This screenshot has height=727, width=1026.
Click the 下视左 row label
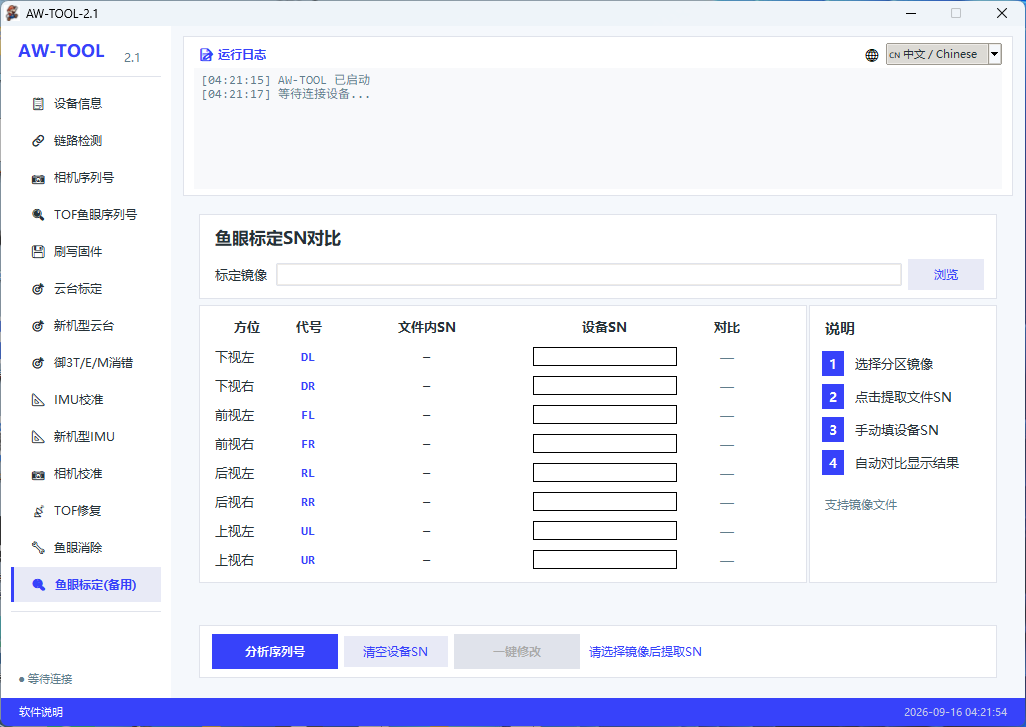(x=234, y=357)
